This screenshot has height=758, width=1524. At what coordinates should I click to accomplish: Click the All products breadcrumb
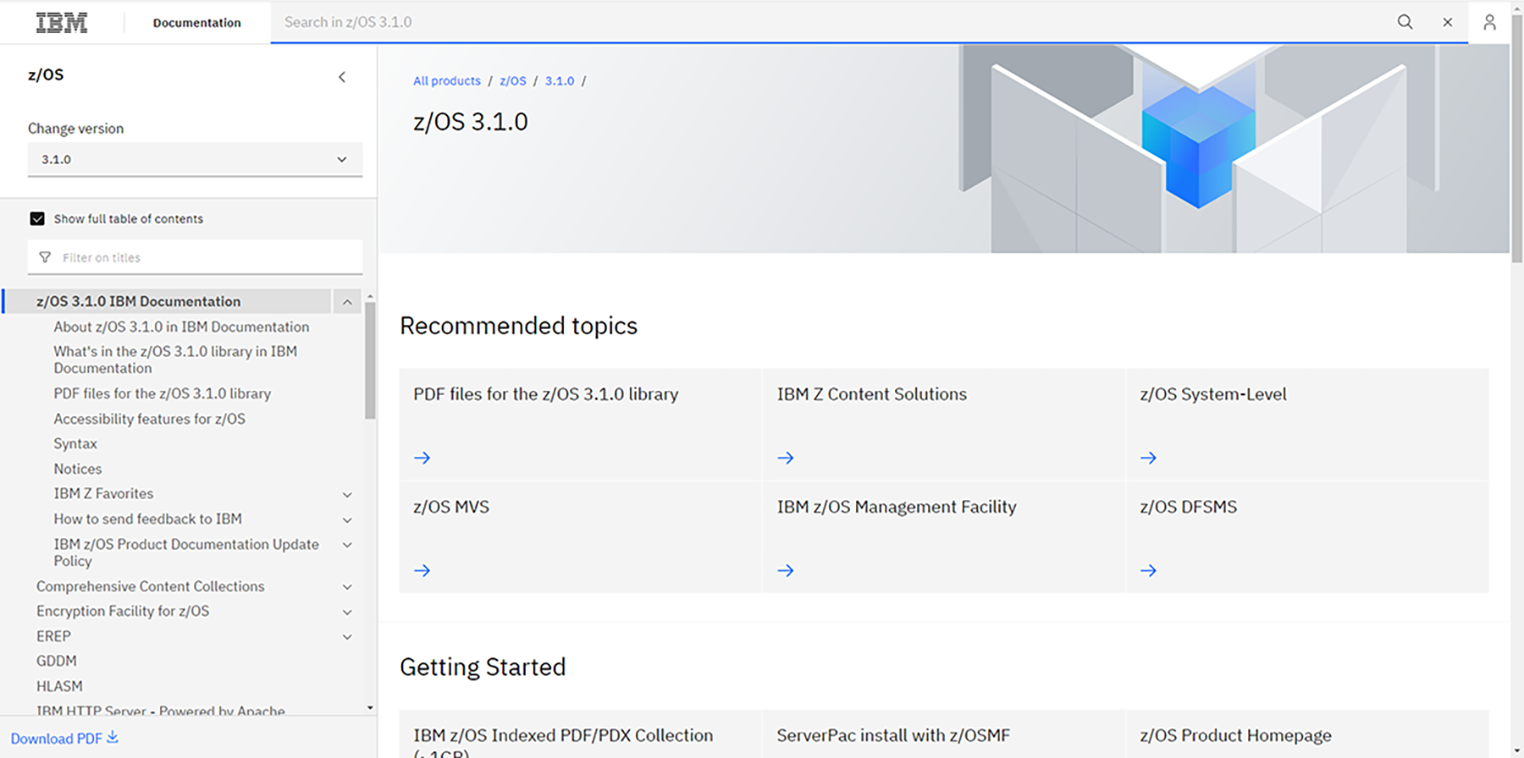(x=447, y=81)
